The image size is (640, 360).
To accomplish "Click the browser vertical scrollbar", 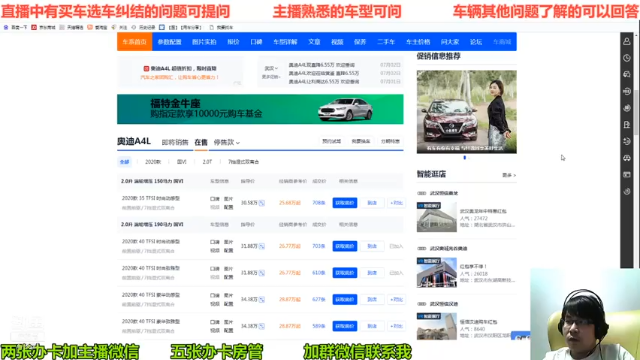I will coord(636,112).
